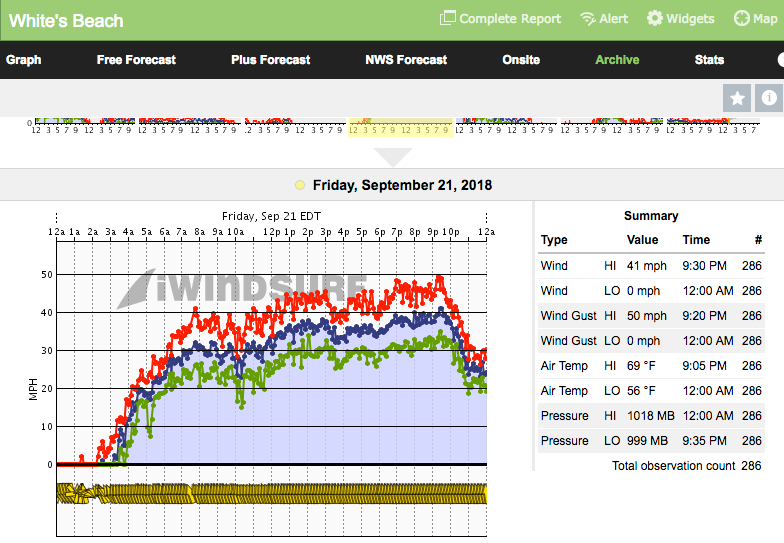
Task: Click the Wind LO value 0 mph
Action: (643, 291)
